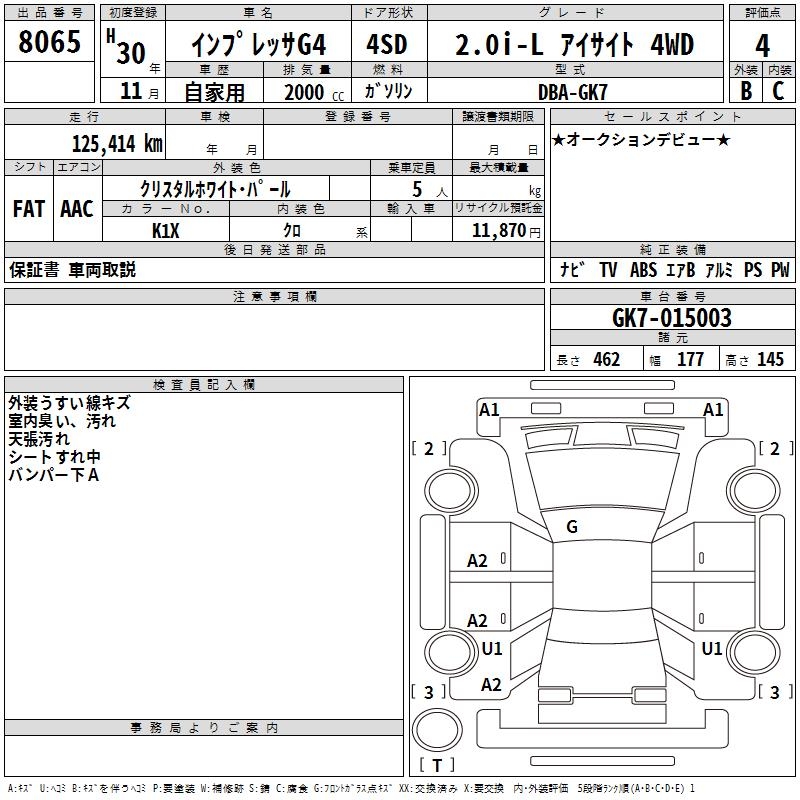Screen dimensions: 800x800
Task: Select リサイクル預託金 header
Action: pyautogui.click(x=498, y=208)
